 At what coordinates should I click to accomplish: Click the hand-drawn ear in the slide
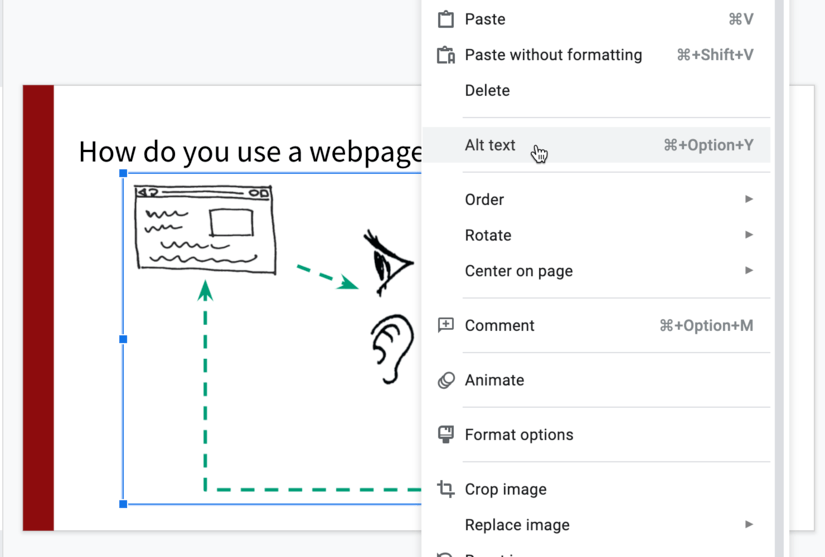(392, 347)
